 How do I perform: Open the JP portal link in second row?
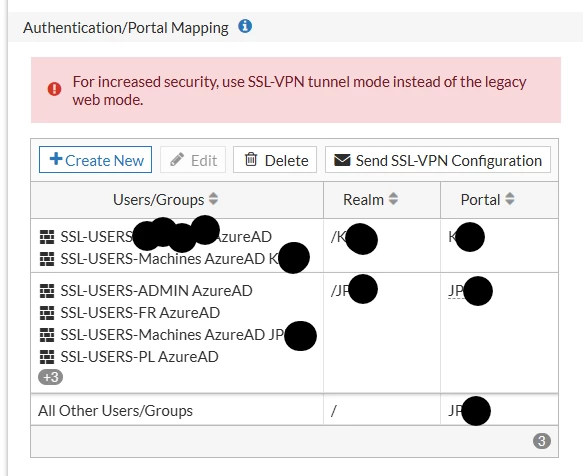(x=470, y=291)
